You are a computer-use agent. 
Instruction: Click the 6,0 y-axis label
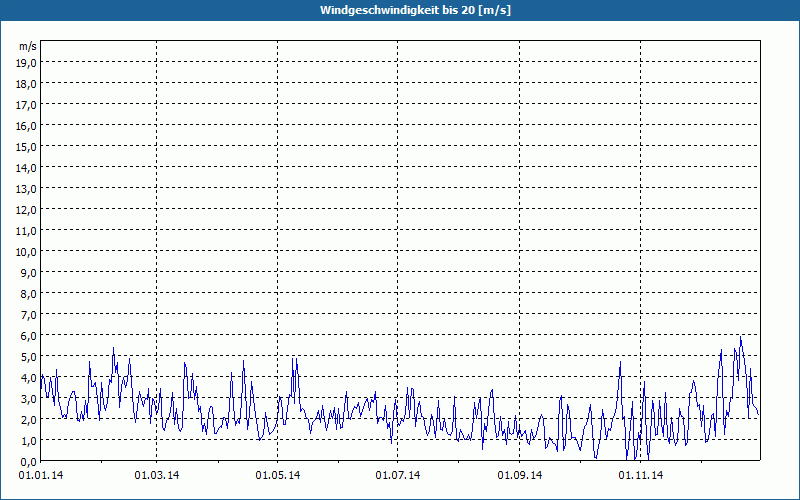tap(29, 336)
